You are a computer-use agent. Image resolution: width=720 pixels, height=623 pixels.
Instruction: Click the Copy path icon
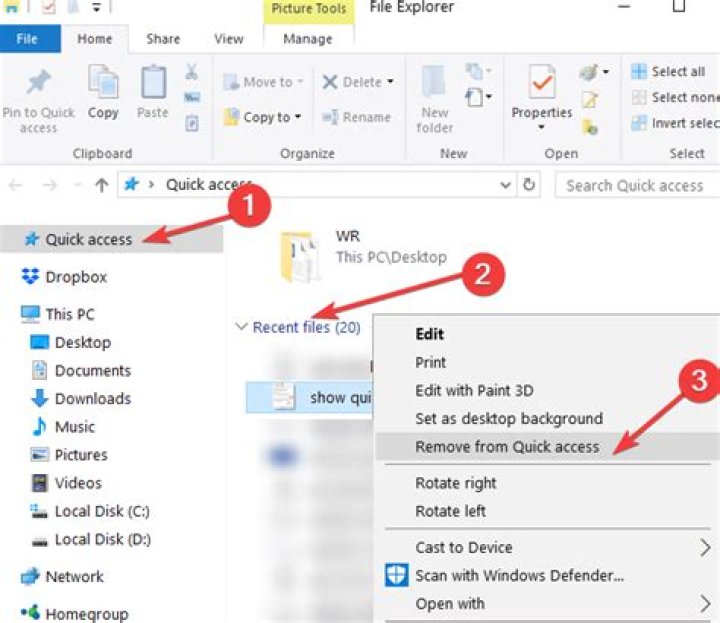[x=192, y=97]
